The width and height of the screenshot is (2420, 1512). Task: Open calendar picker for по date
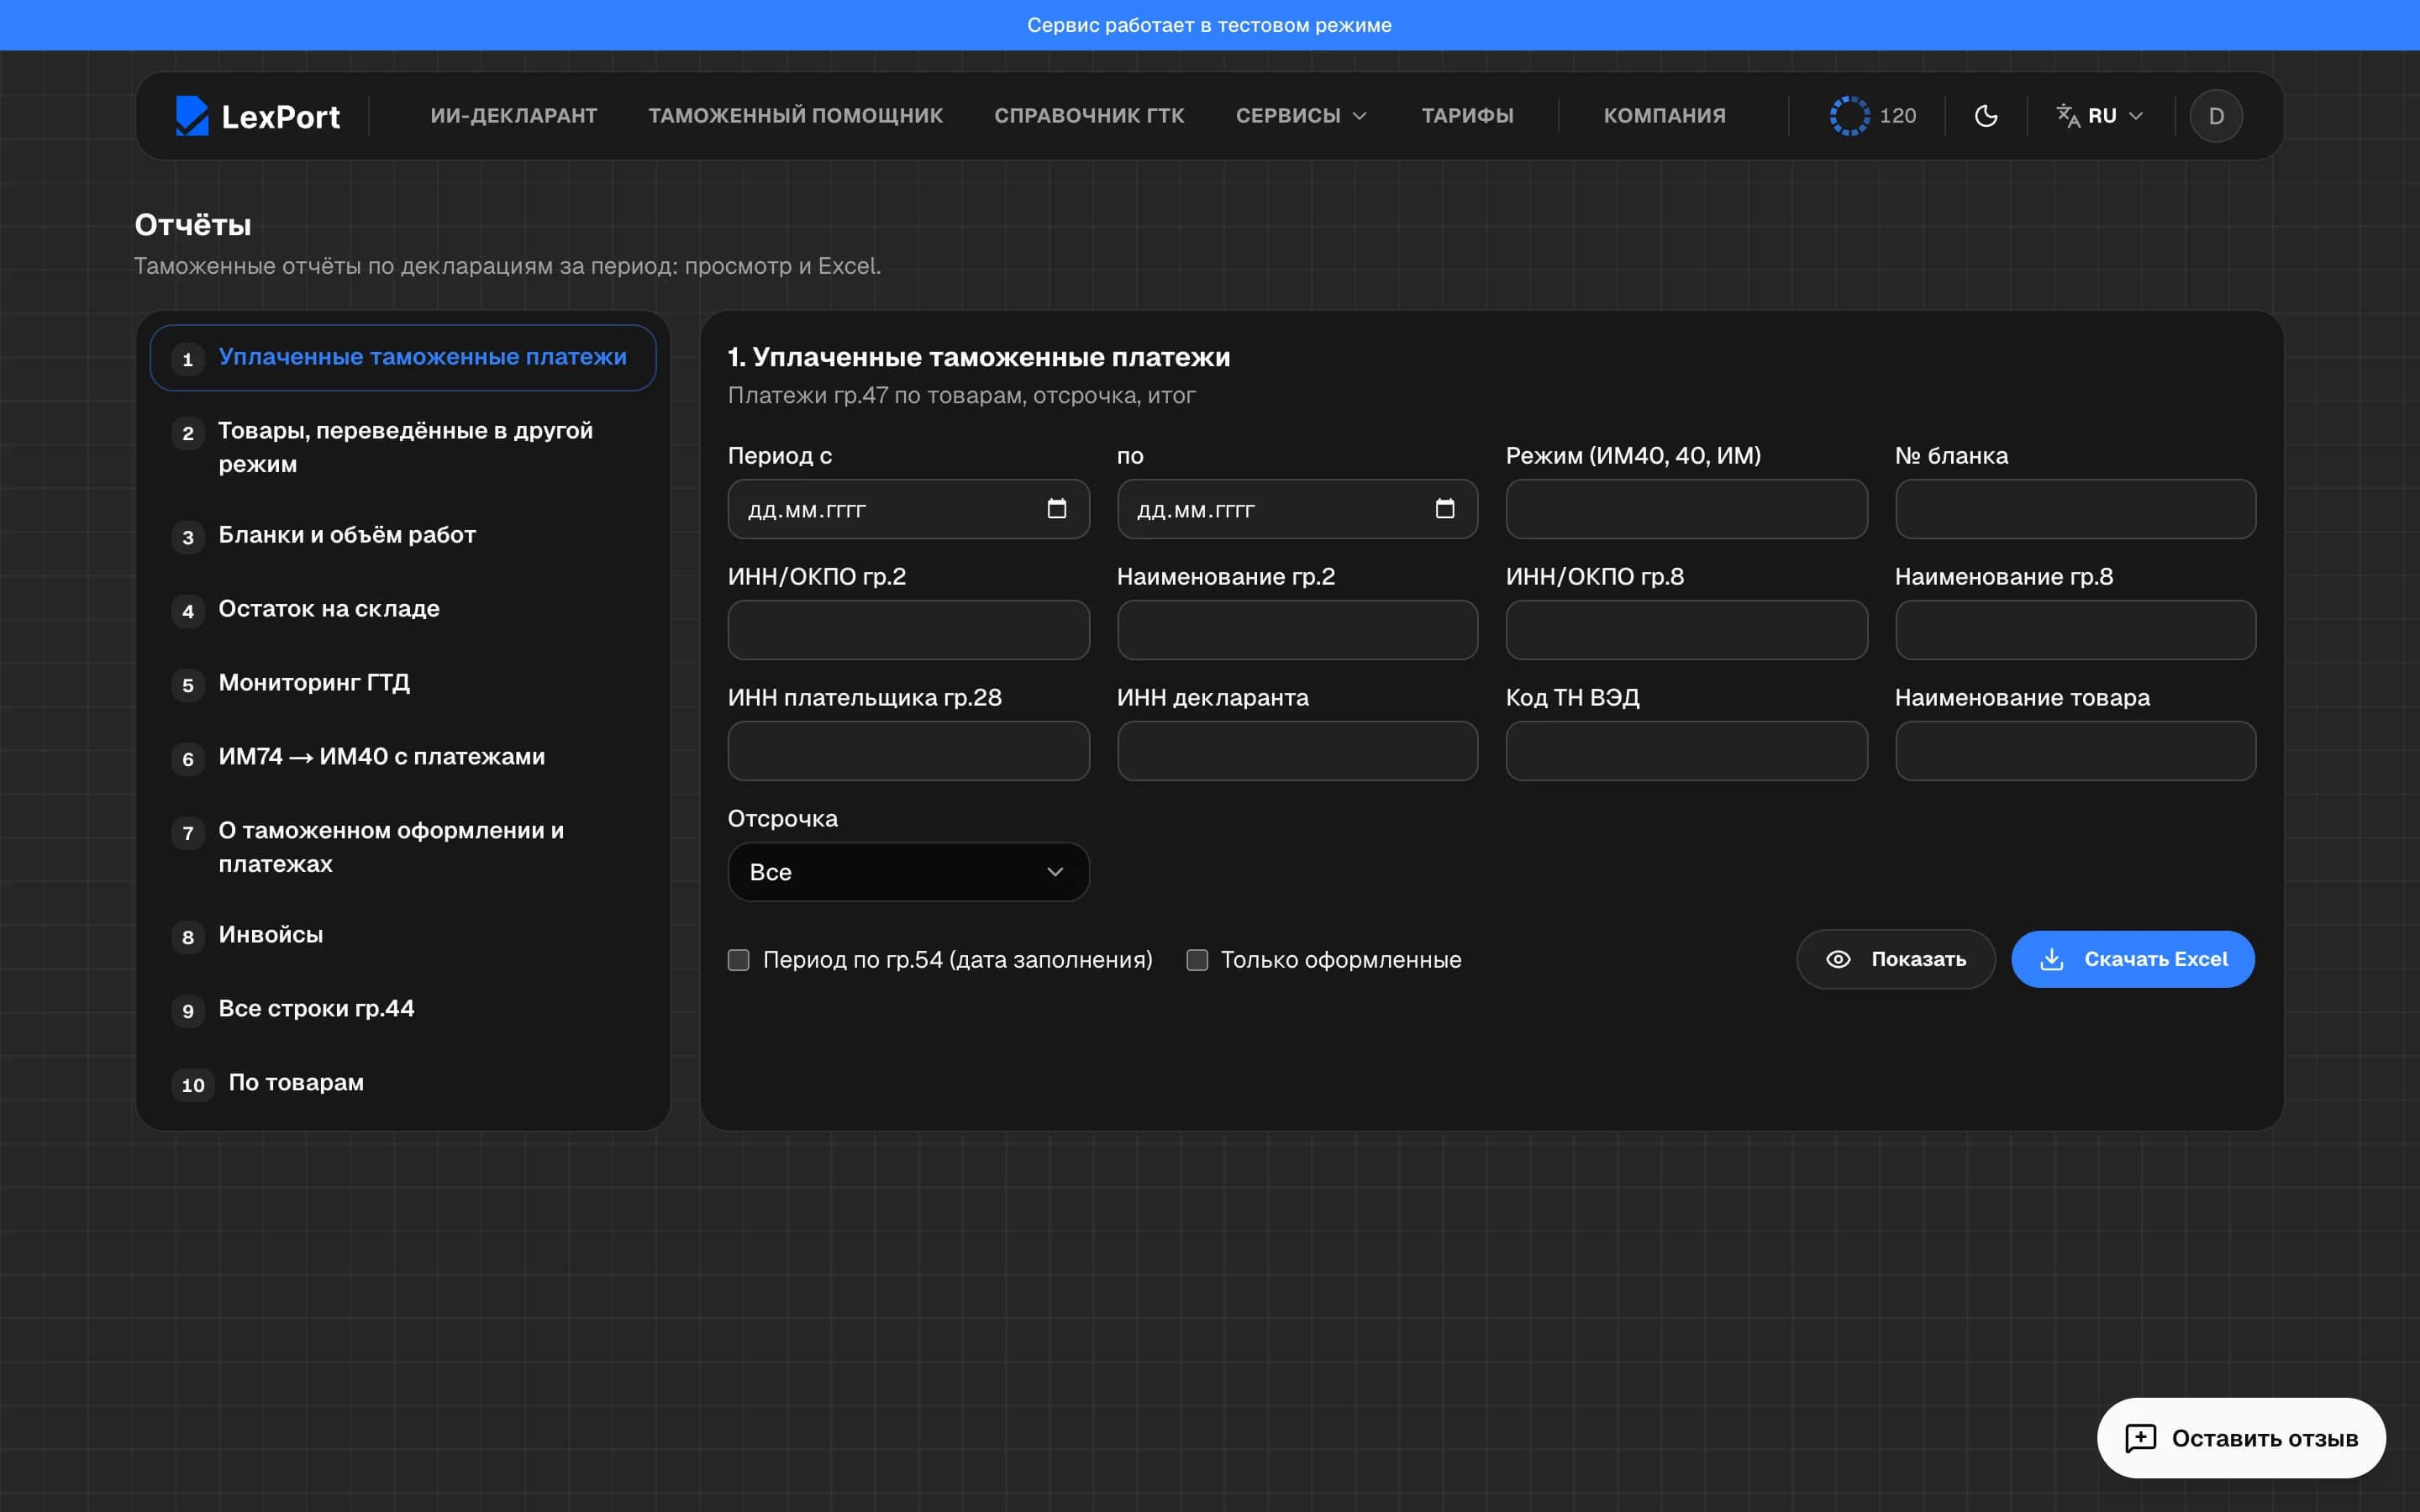point(1444,509)
